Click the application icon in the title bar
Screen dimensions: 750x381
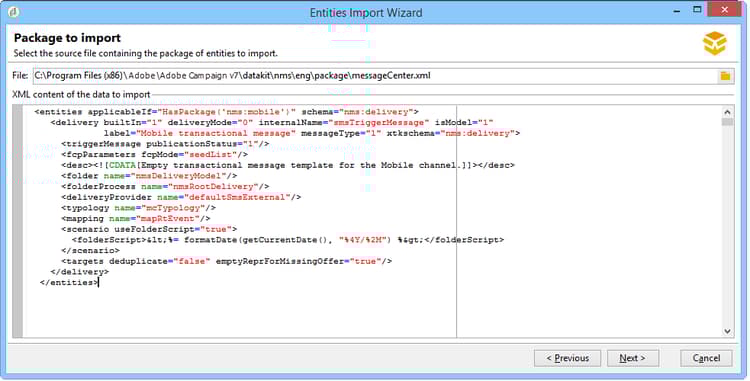[14, 11]
